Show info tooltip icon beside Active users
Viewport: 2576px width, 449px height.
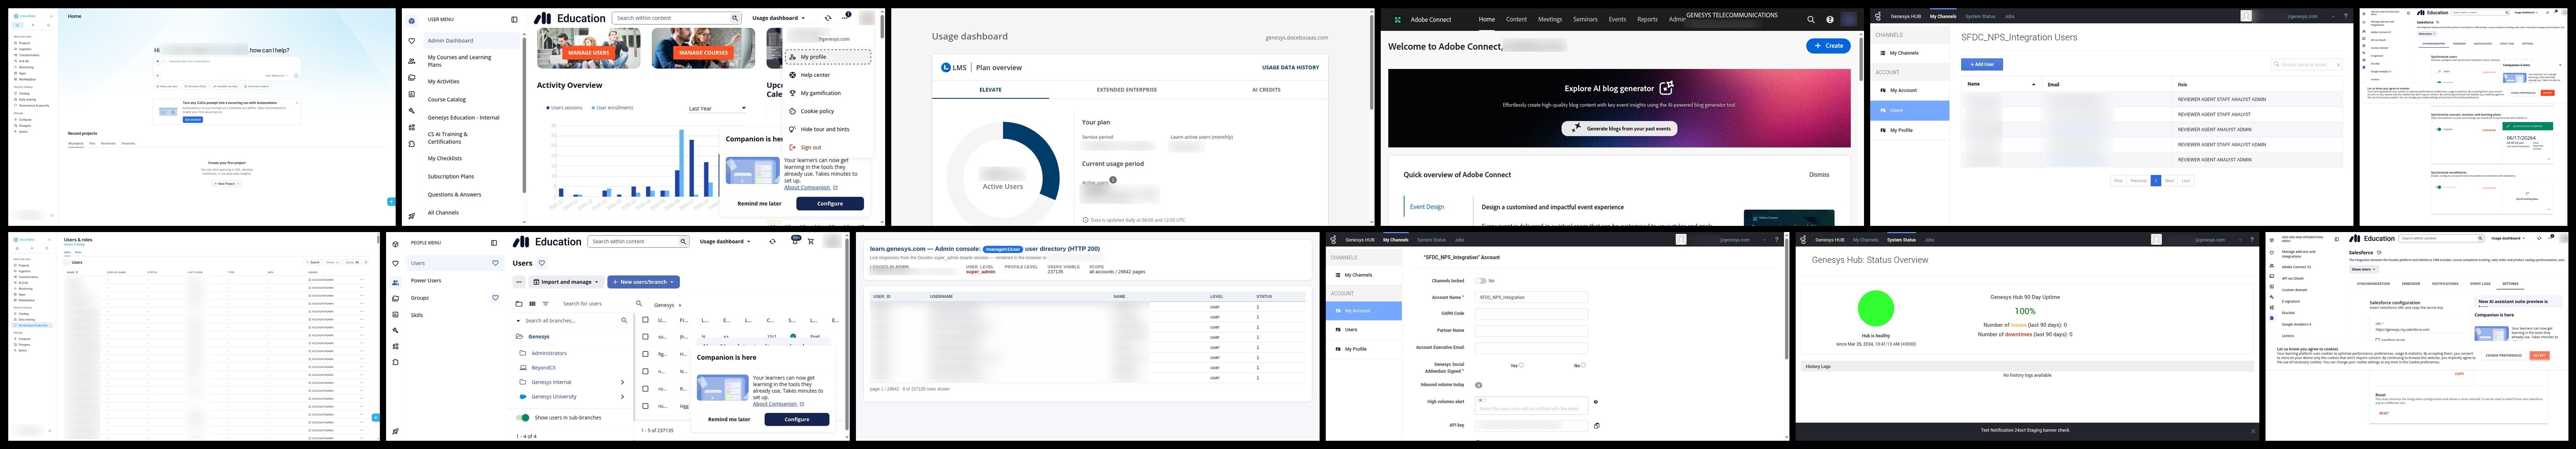pyautogui.click(x=1113, y=180)
